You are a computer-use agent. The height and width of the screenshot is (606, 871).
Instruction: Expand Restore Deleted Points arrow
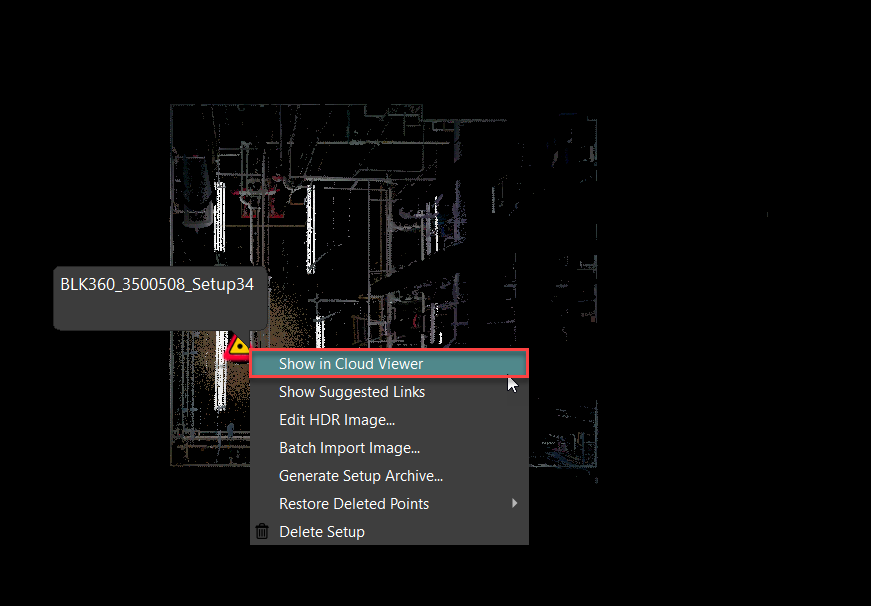point(514,503)
